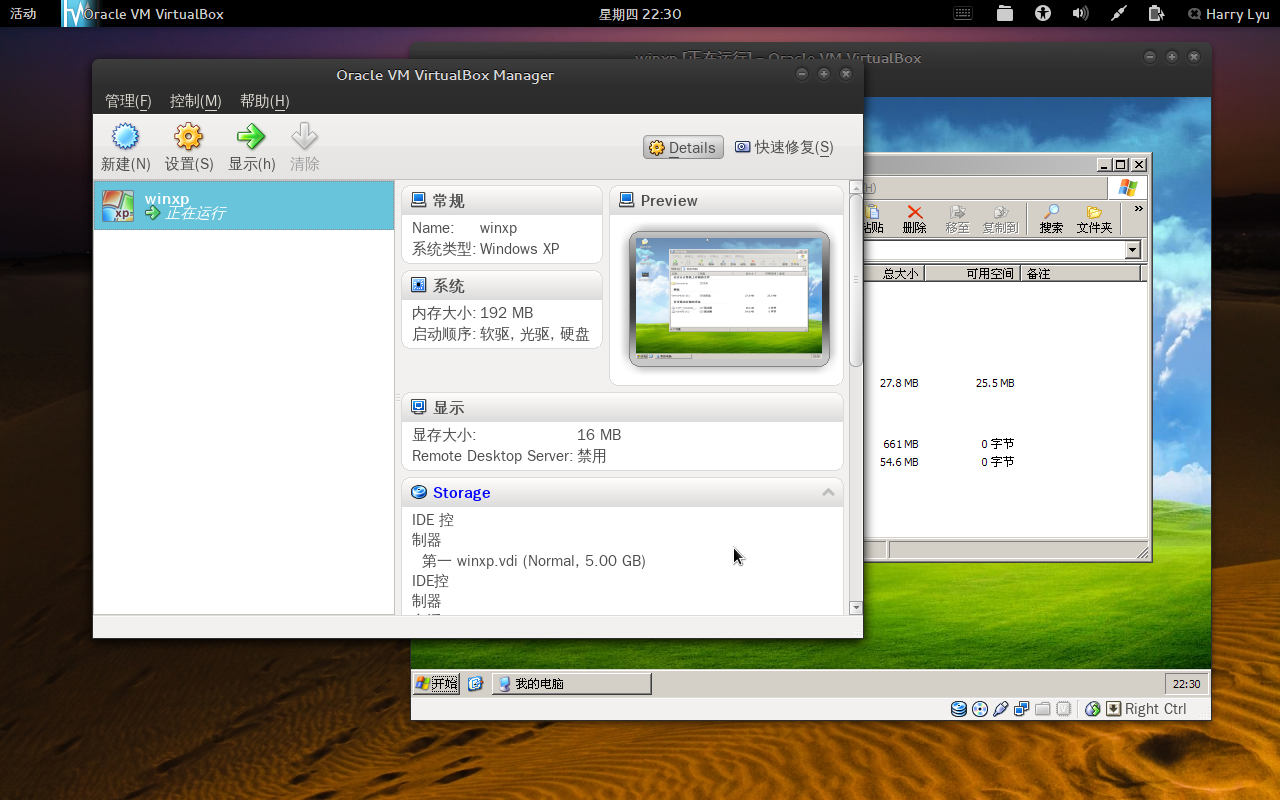Viewport: 1280px width, 800px height.
Task: Click the details pane vertical scrollbar thumb
Action: [x=855, y=280]
